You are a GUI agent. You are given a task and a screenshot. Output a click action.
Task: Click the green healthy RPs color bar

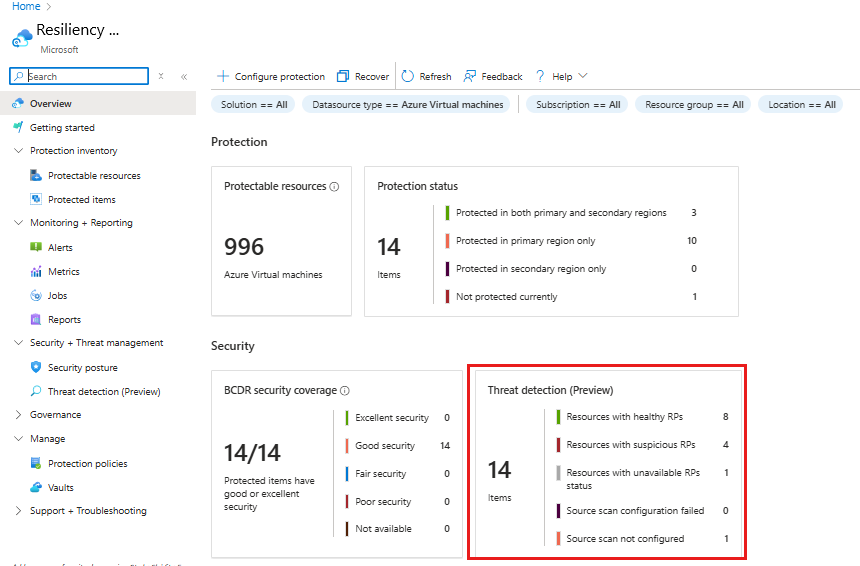(558, 417)
